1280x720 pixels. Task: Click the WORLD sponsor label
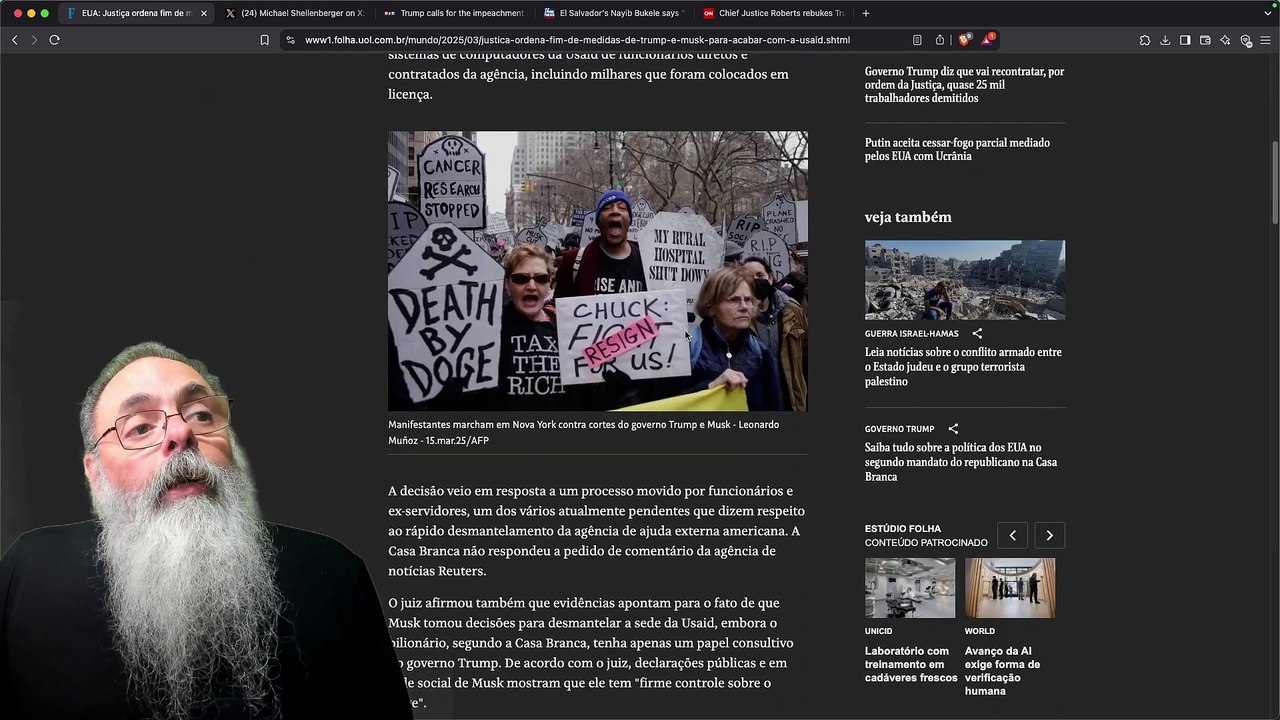980,631
